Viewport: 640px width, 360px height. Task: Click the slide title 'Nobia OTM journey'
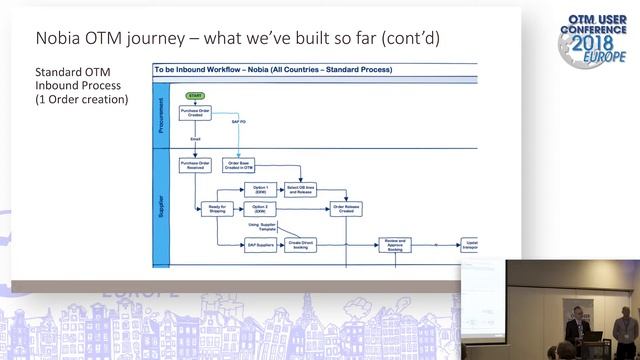coord(238,38)
